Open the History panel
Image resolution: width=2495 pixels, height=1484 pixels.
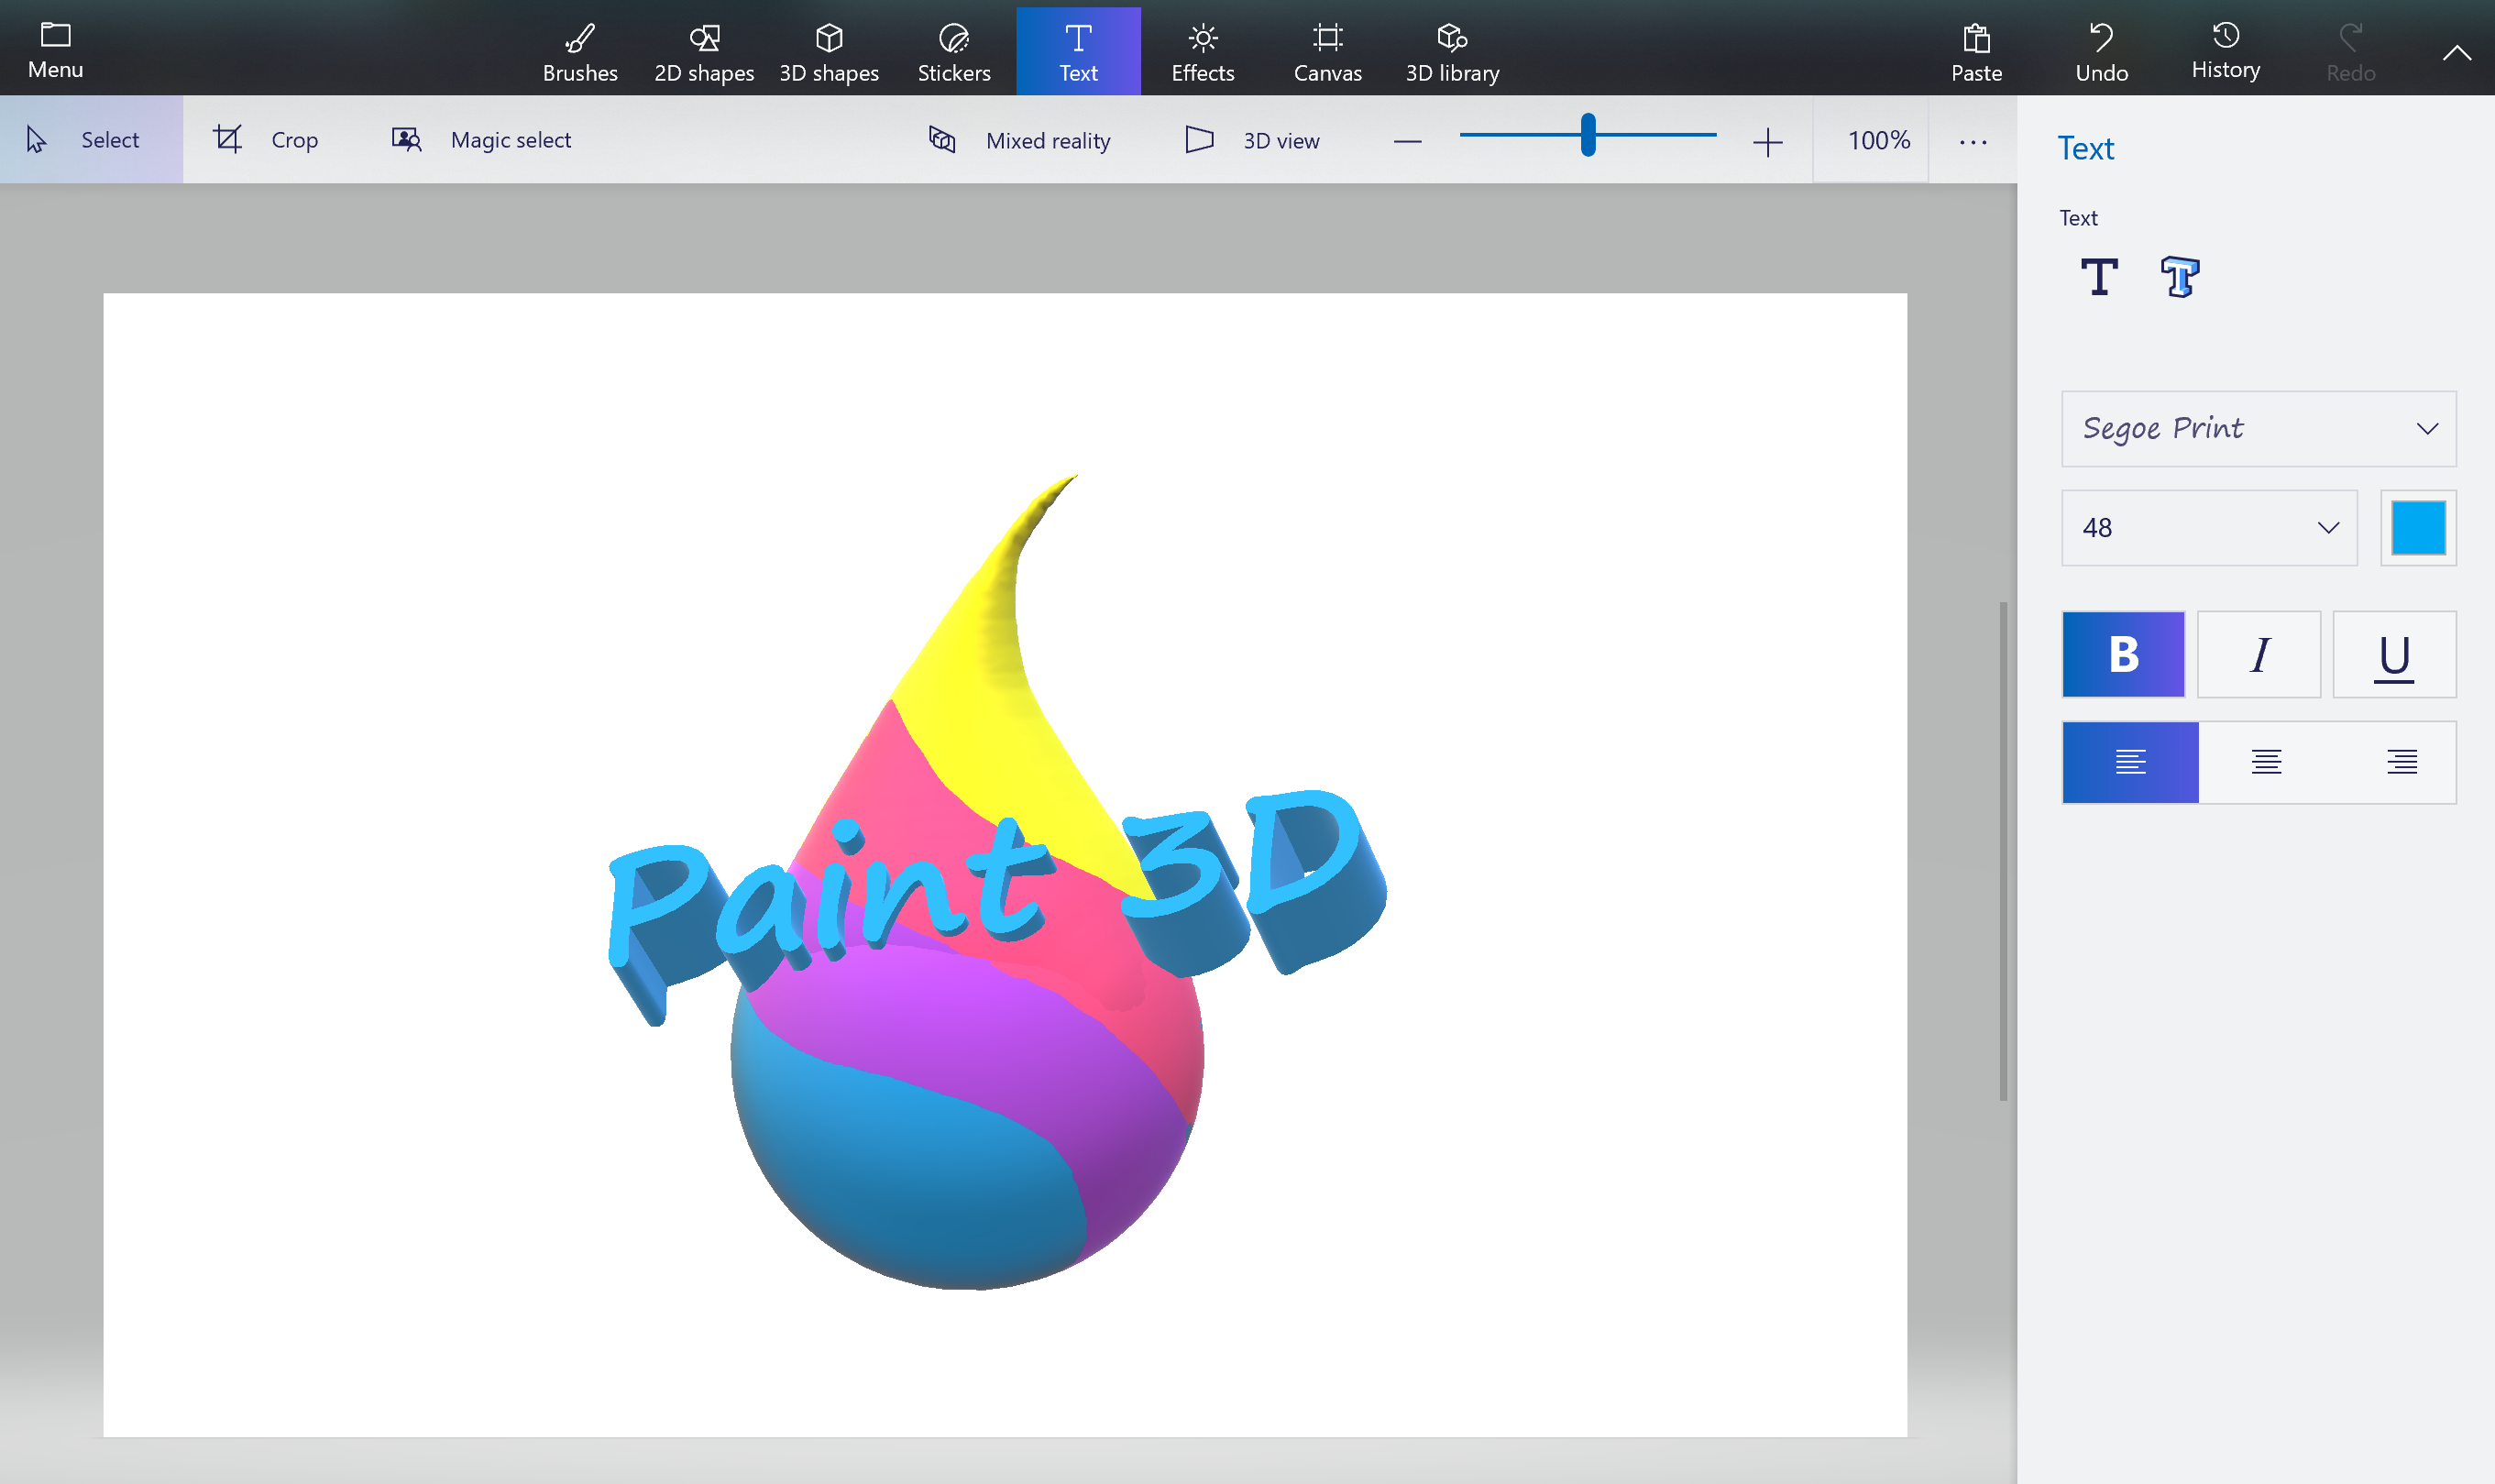[x=2224, y=49]
